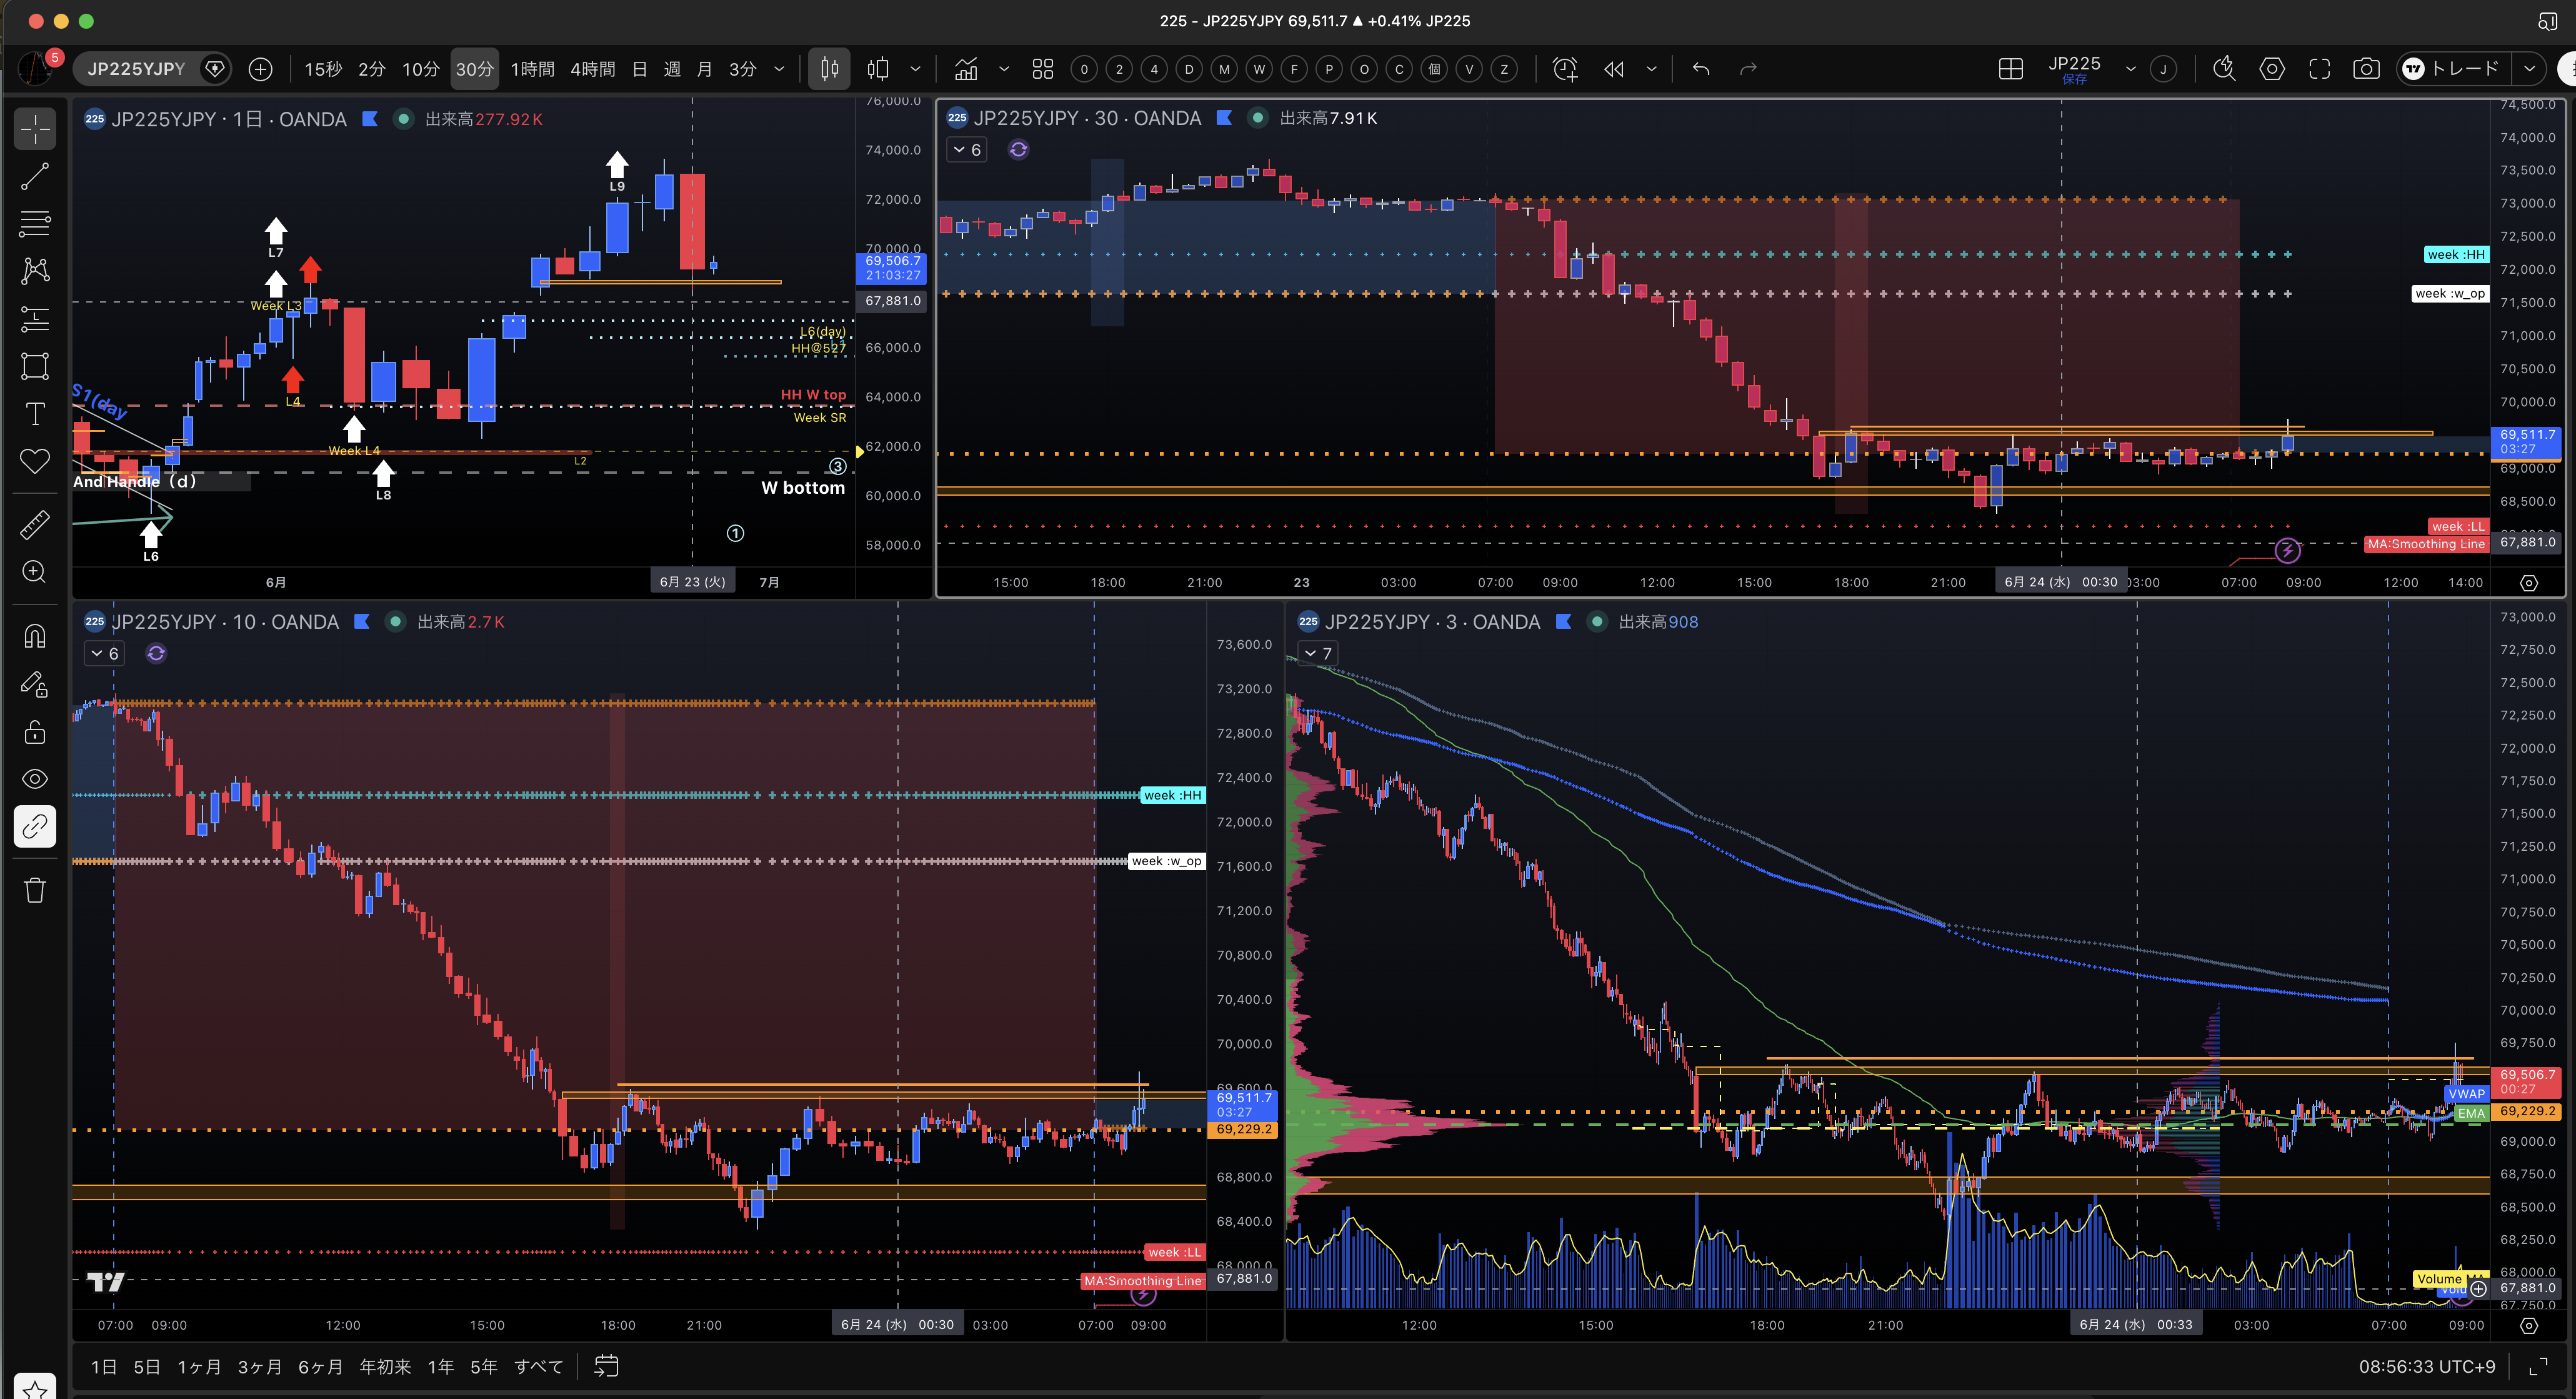Viewport: 2576px width, 1399px height.
Task: Toggle hide all drawings eye icon
Action: coord(35,779)
